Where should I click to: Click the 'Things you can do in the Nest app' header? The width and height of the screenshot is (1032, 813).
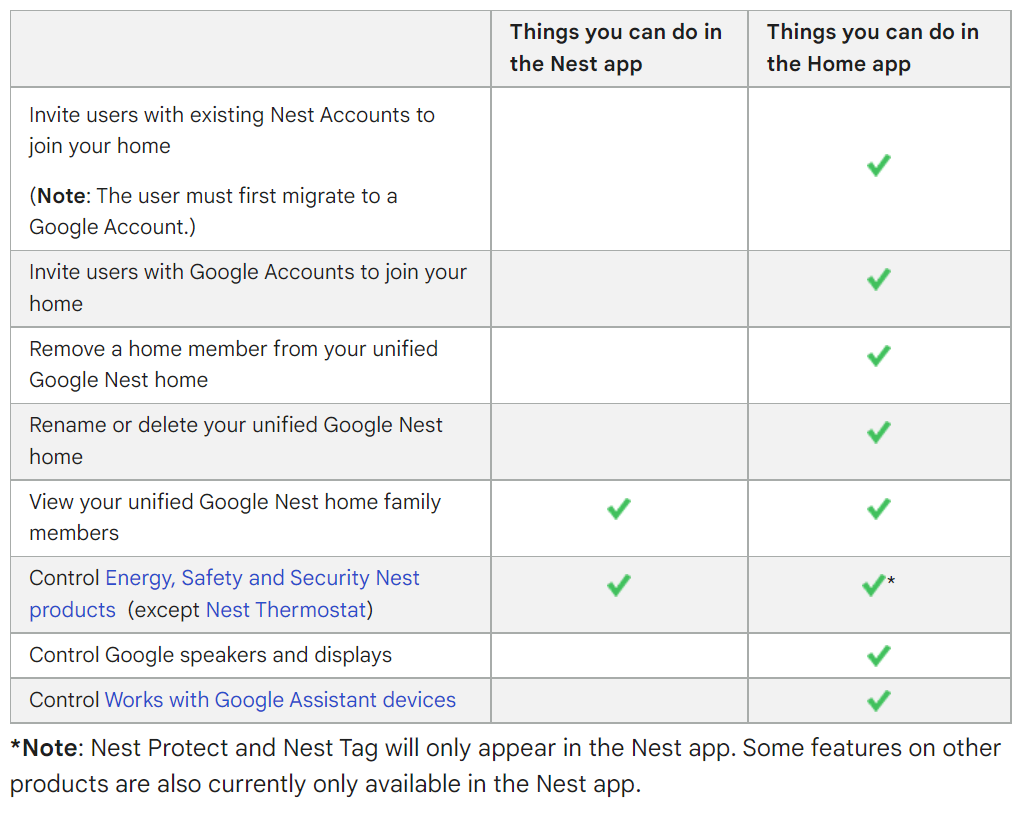[615, 48]
